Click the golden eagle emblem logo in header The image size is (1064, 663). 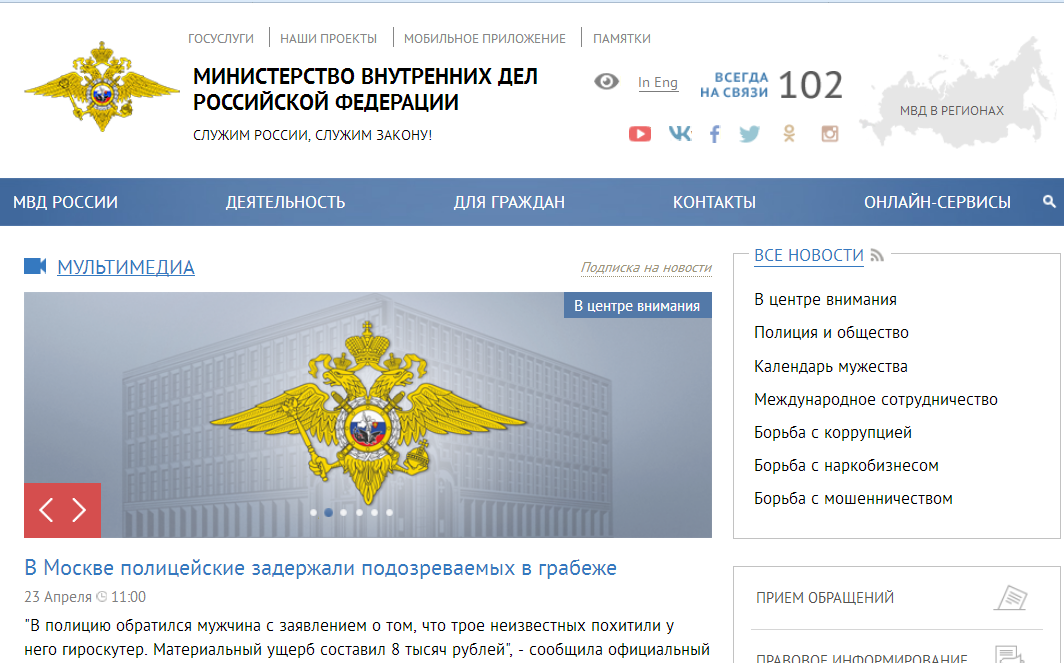(102, 86)
